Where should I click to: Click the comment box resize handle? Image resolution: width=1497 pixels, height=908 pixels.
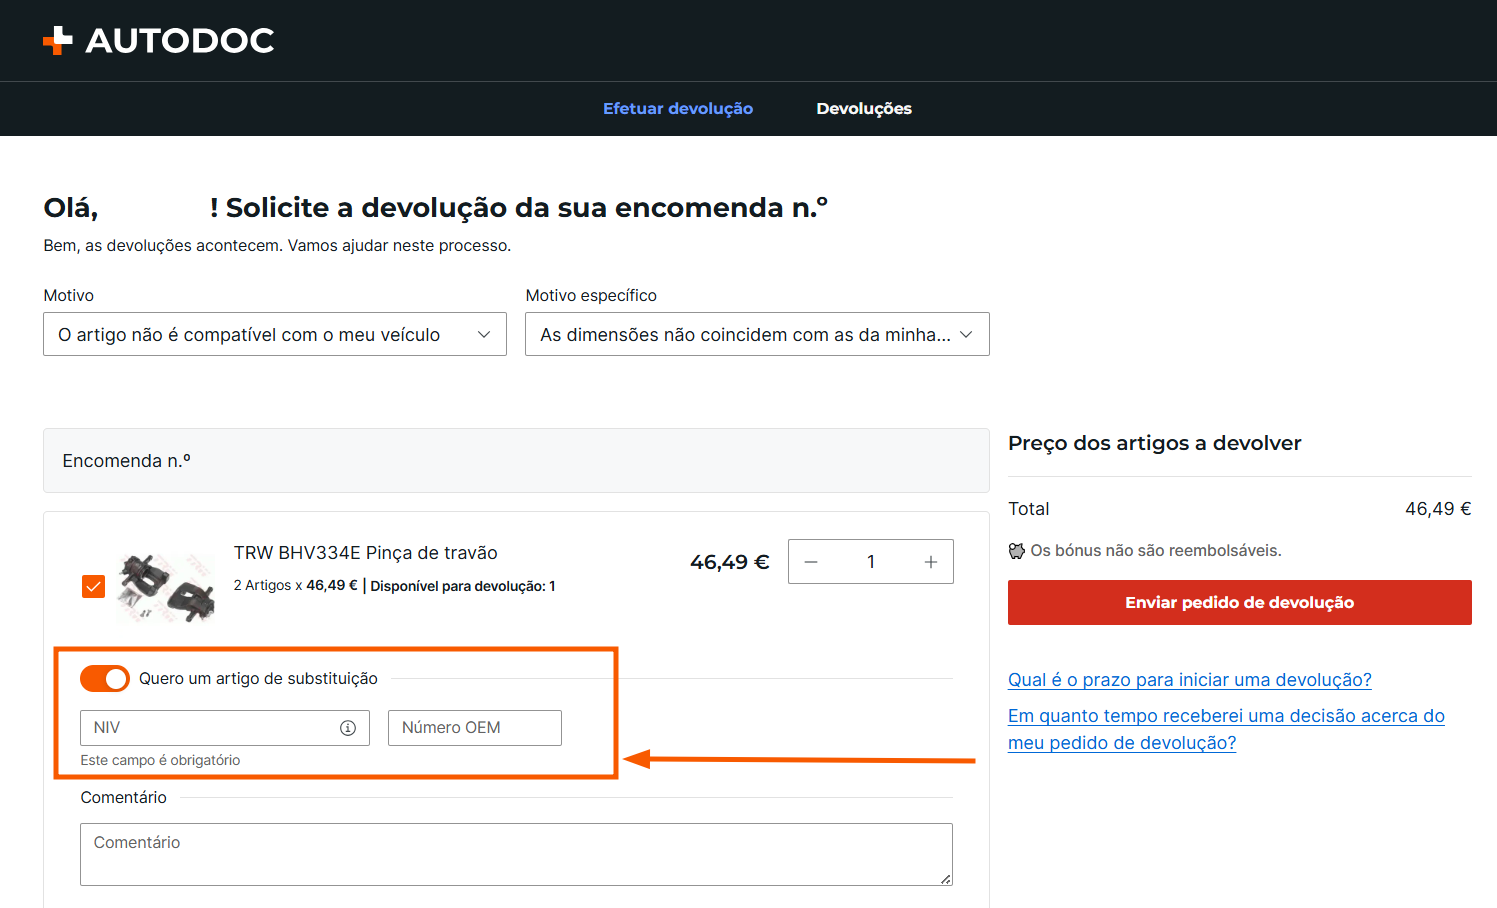tap(946, 879)
